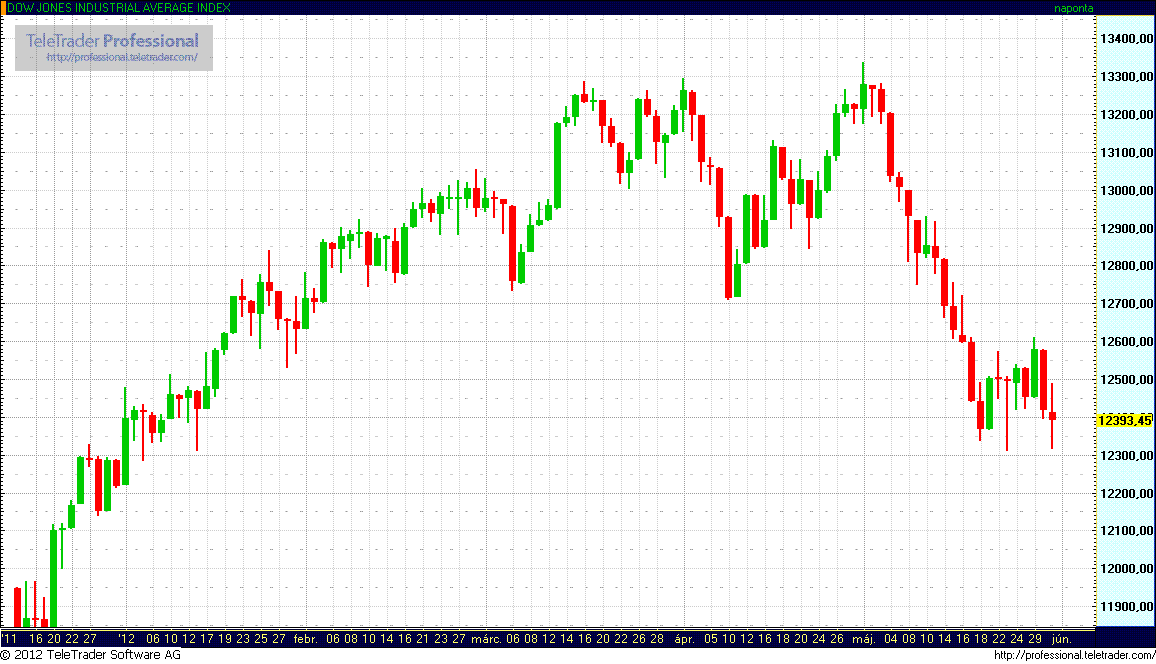The height and width of the screenshot is (664, 1156).
Task: Click the DOW JONES INDUSTRIAL AVERAGE INDEX title
Action: 119,7
